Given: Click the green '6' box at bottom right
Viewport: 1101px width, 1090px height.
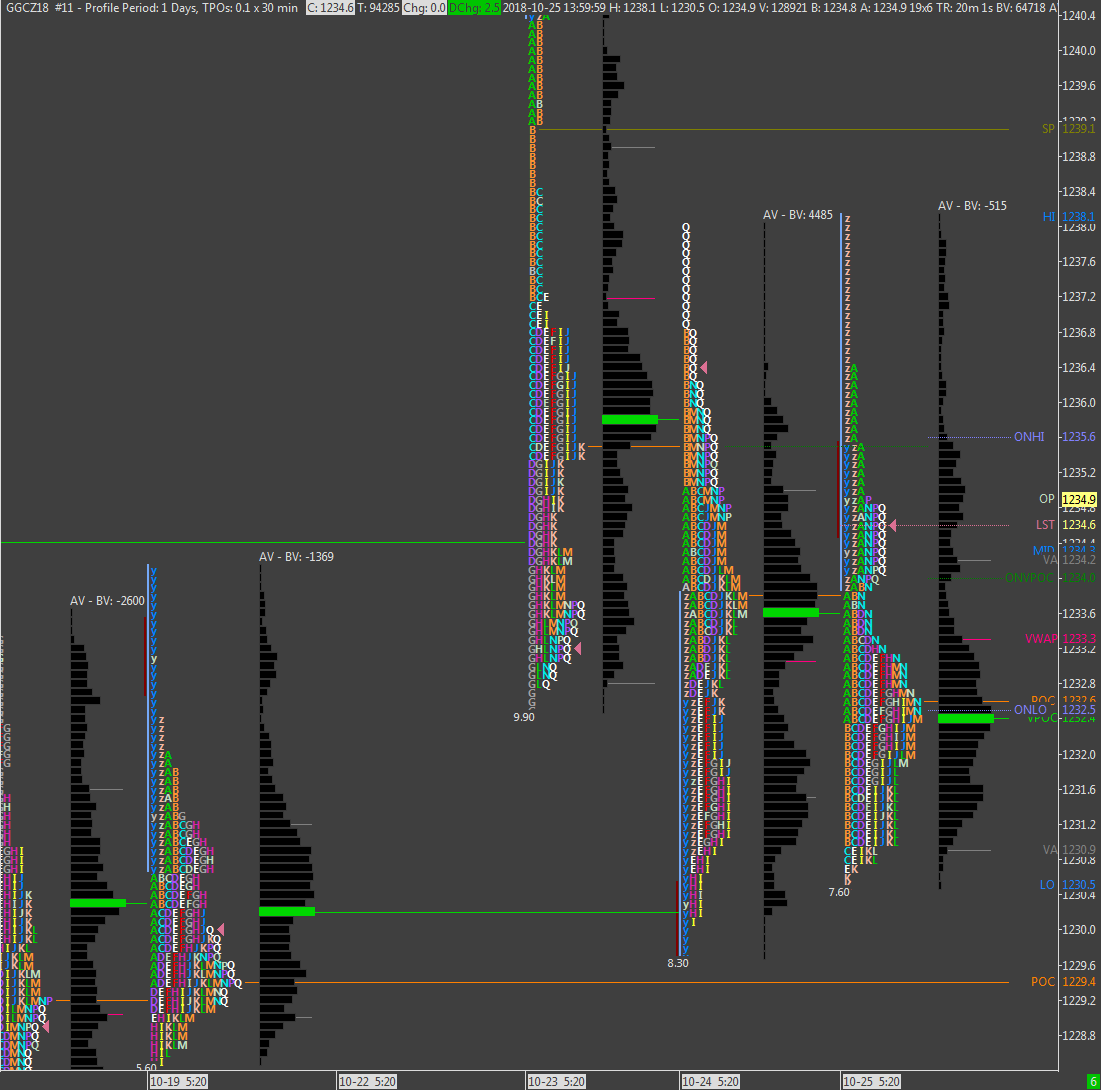Looking at the screenshot, I should tap(1093, 1082).
